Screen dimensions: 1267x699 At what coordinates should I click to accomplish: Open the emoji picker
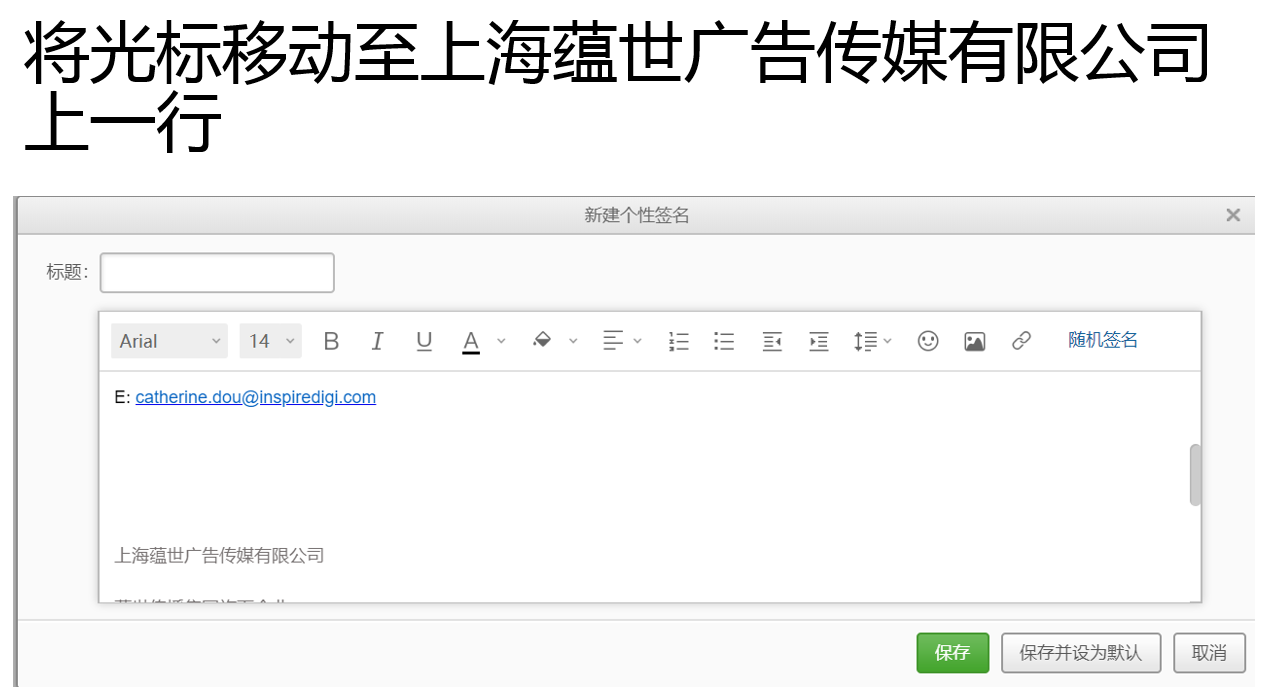point(928,341)
